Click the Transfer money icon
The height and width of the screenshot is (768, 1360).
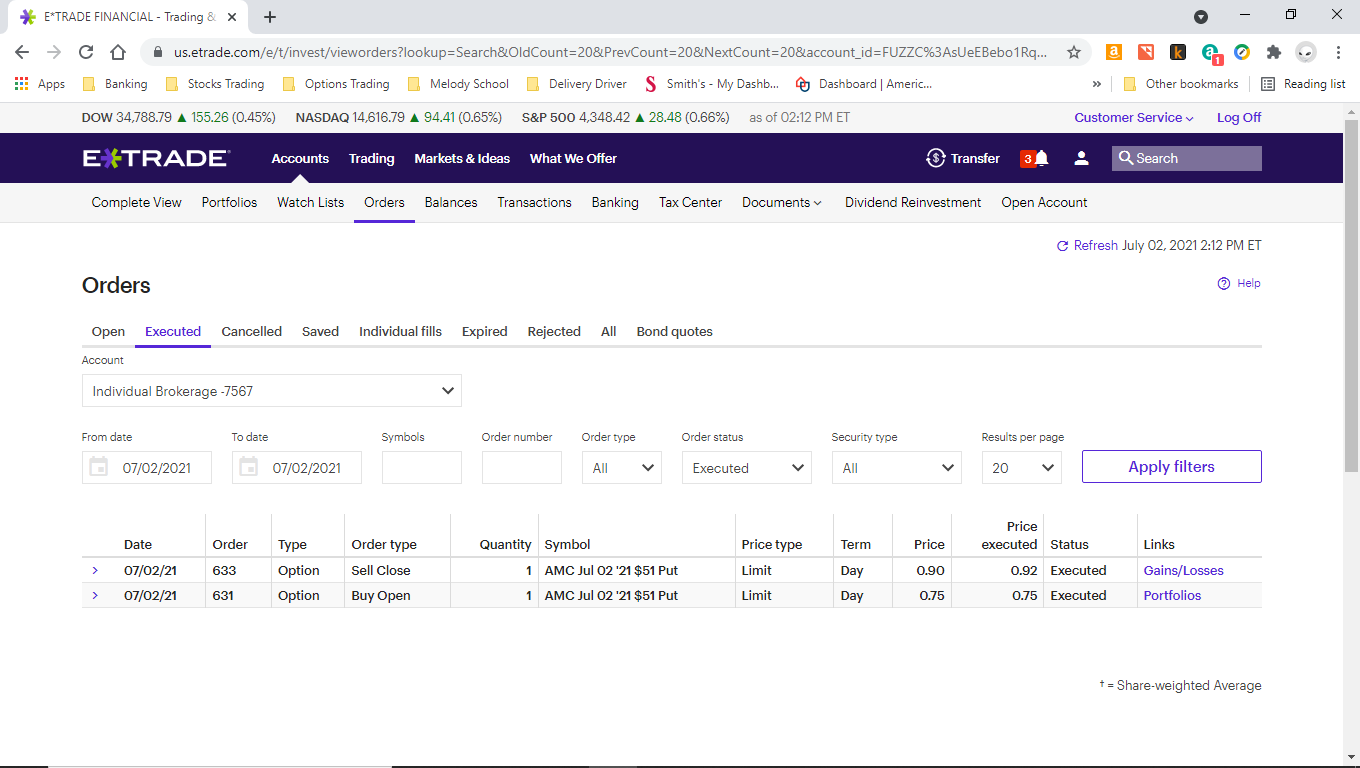click(936, 158)
